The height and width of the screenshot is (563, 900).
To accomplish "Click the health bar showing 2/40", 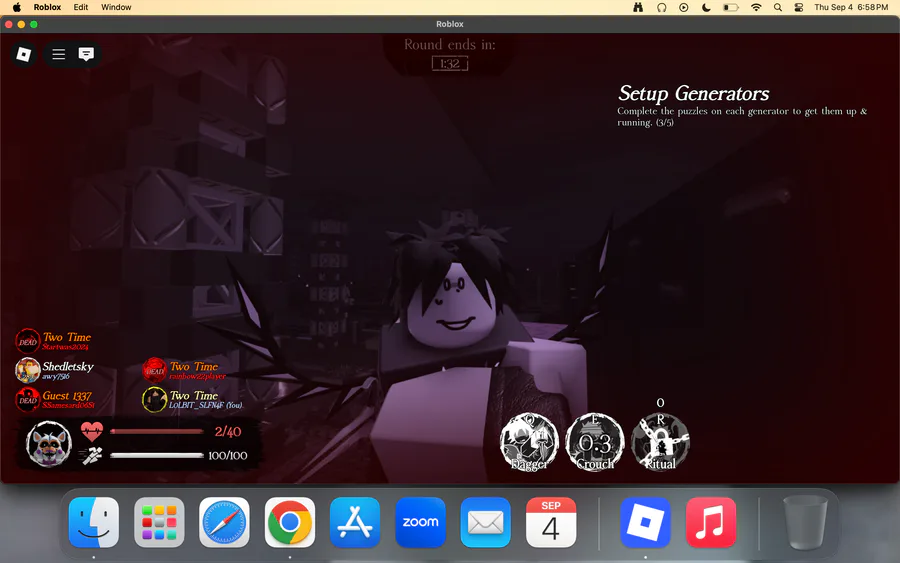I will pos(157,432).
